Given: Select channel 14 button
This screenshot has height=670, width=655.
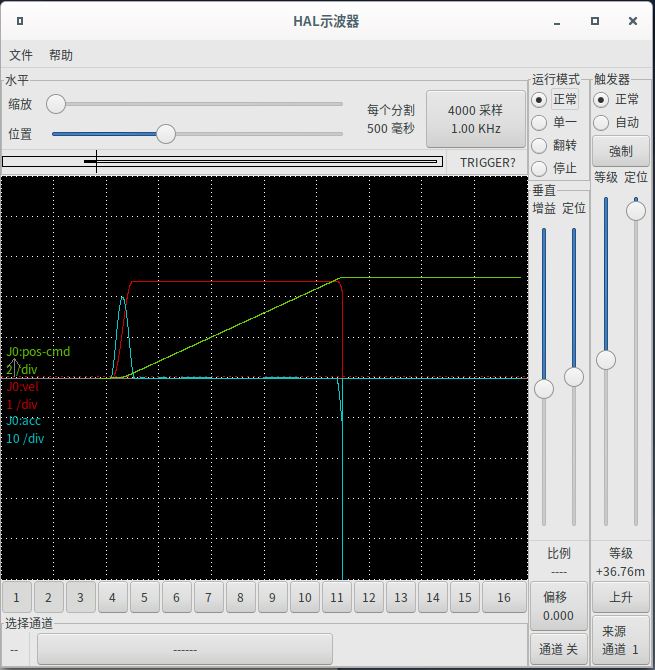Looking at the screenshot, I should pos(433,597).
